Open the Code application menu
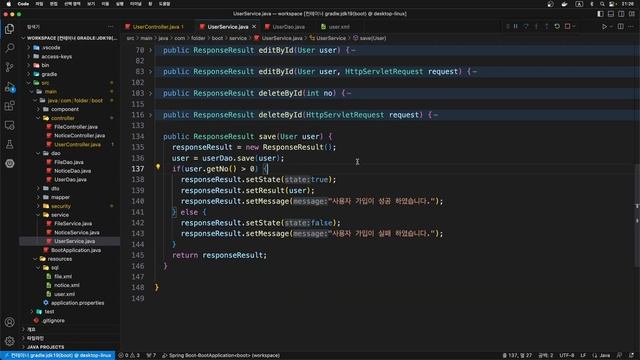 [23, 4]
